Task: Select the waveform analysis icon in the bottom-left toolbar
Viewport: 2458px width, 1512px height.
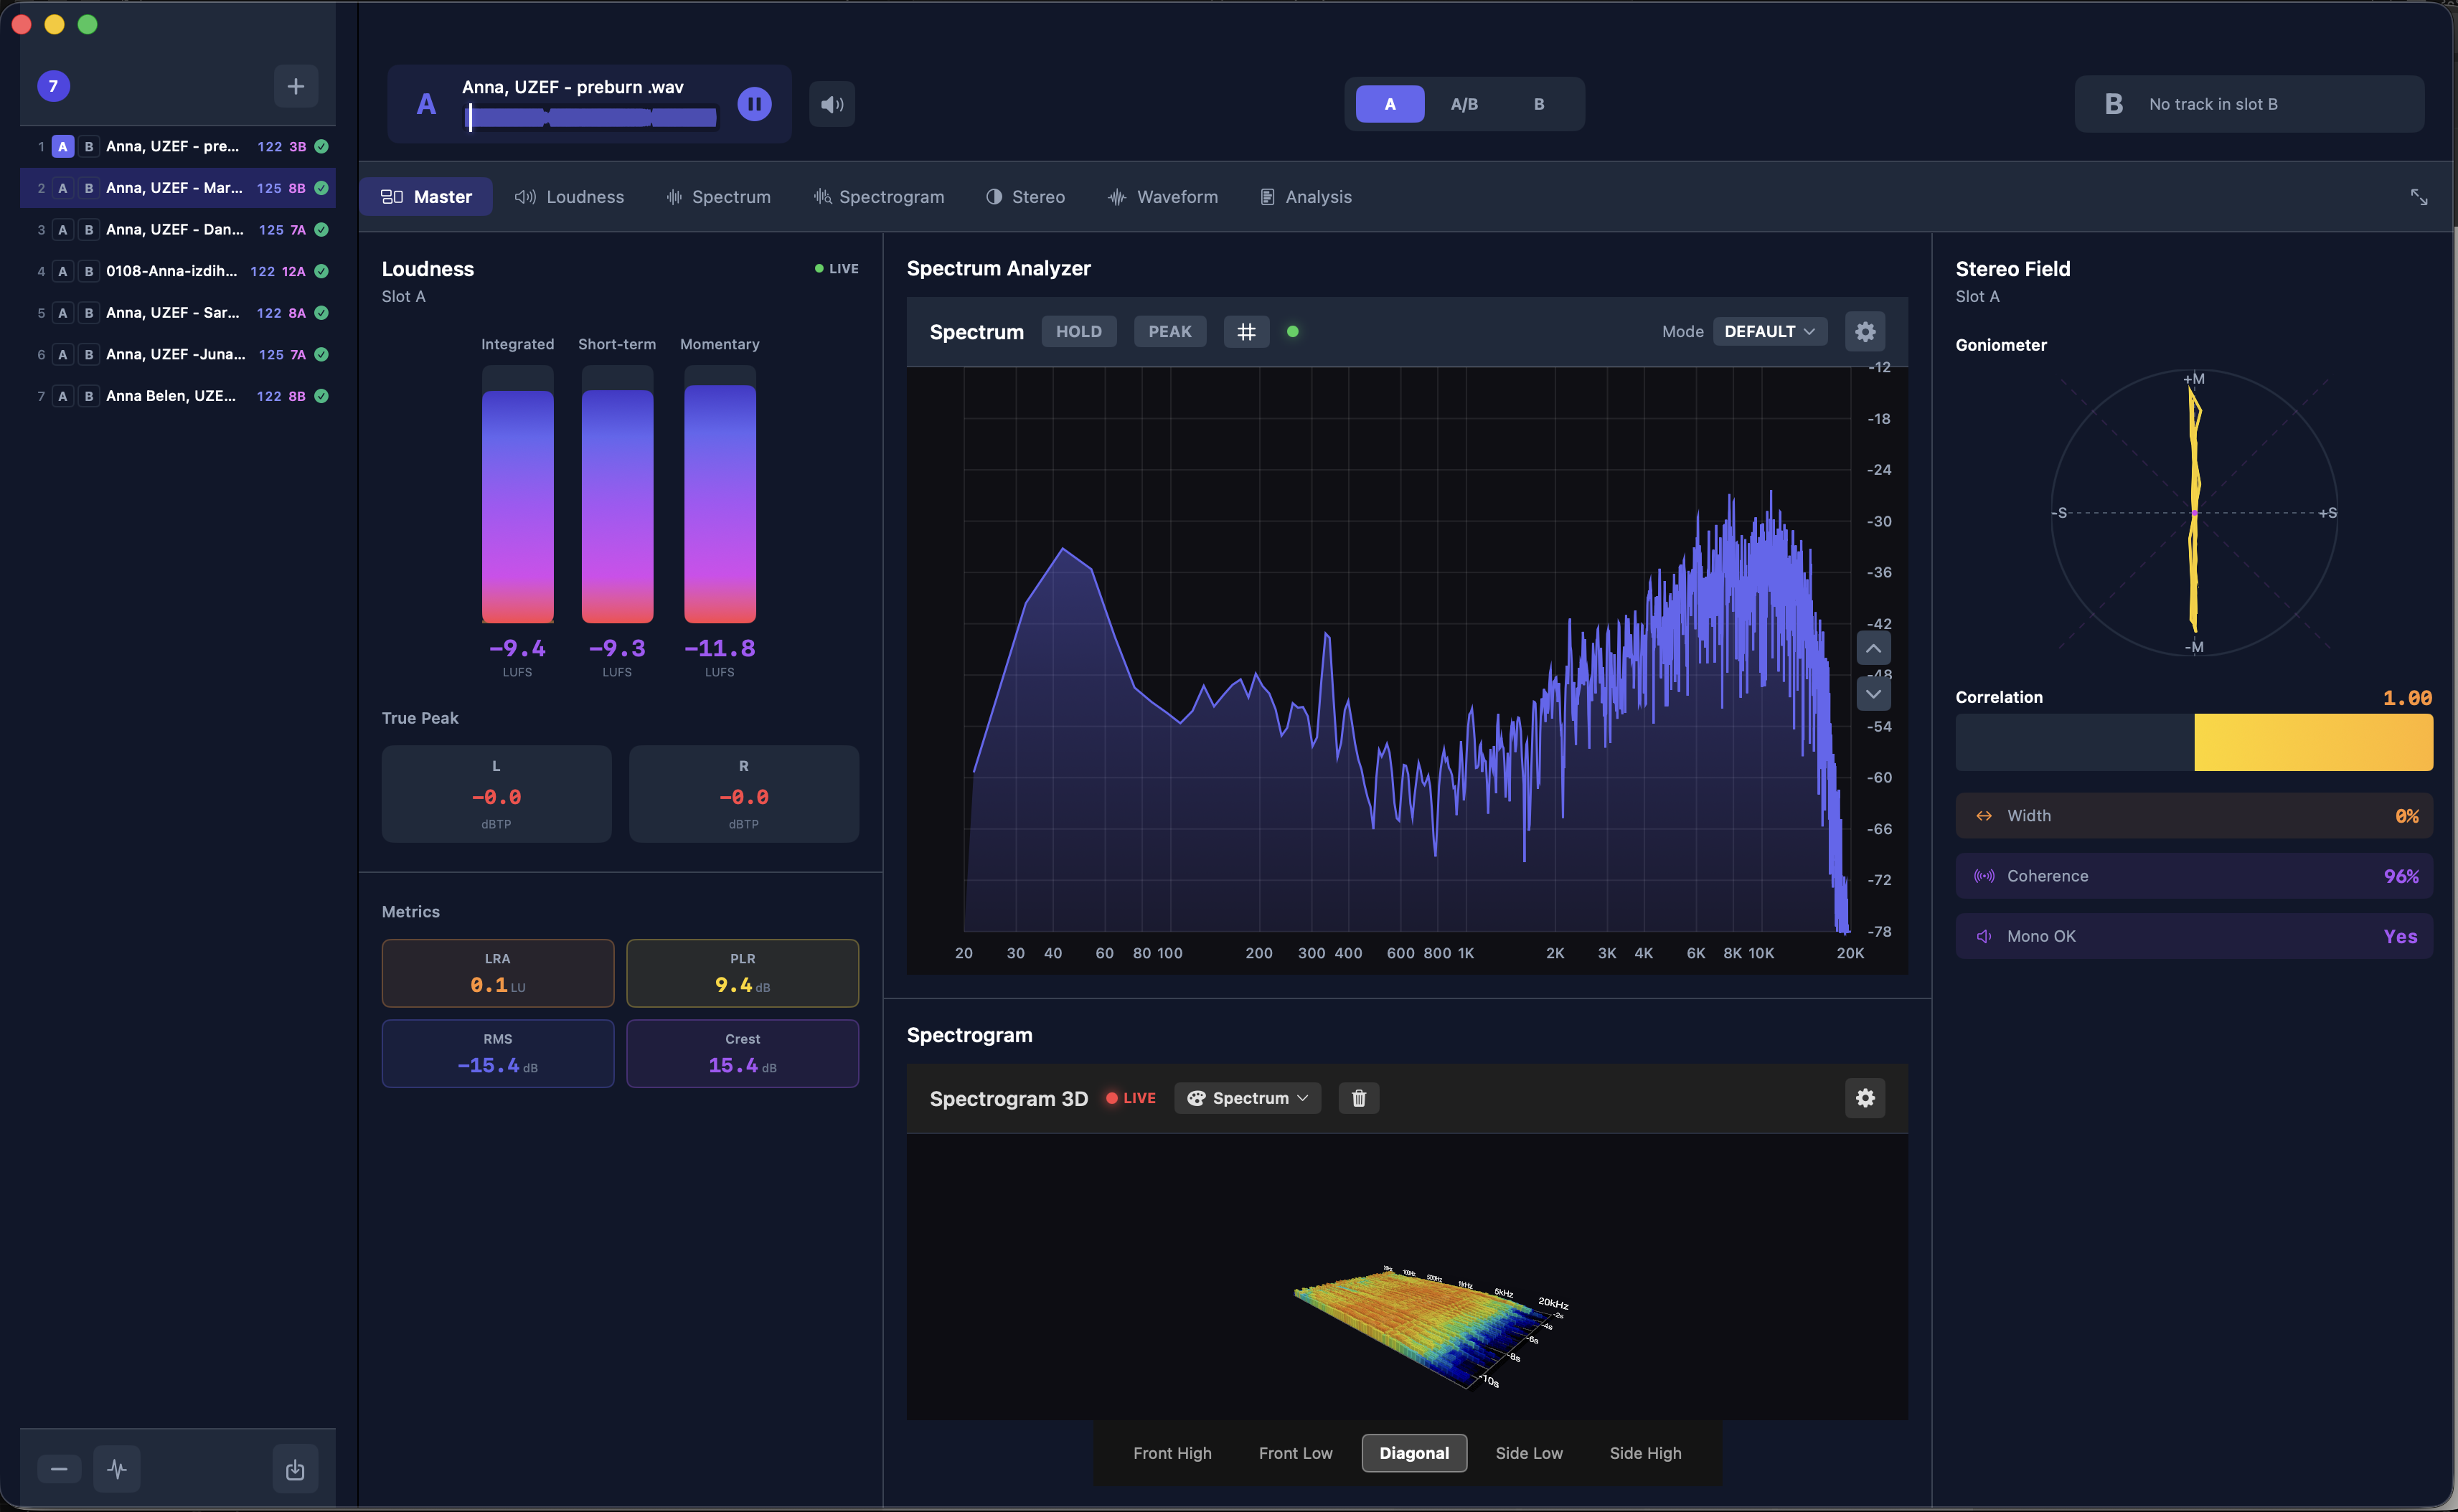Action: (117, 1468)
